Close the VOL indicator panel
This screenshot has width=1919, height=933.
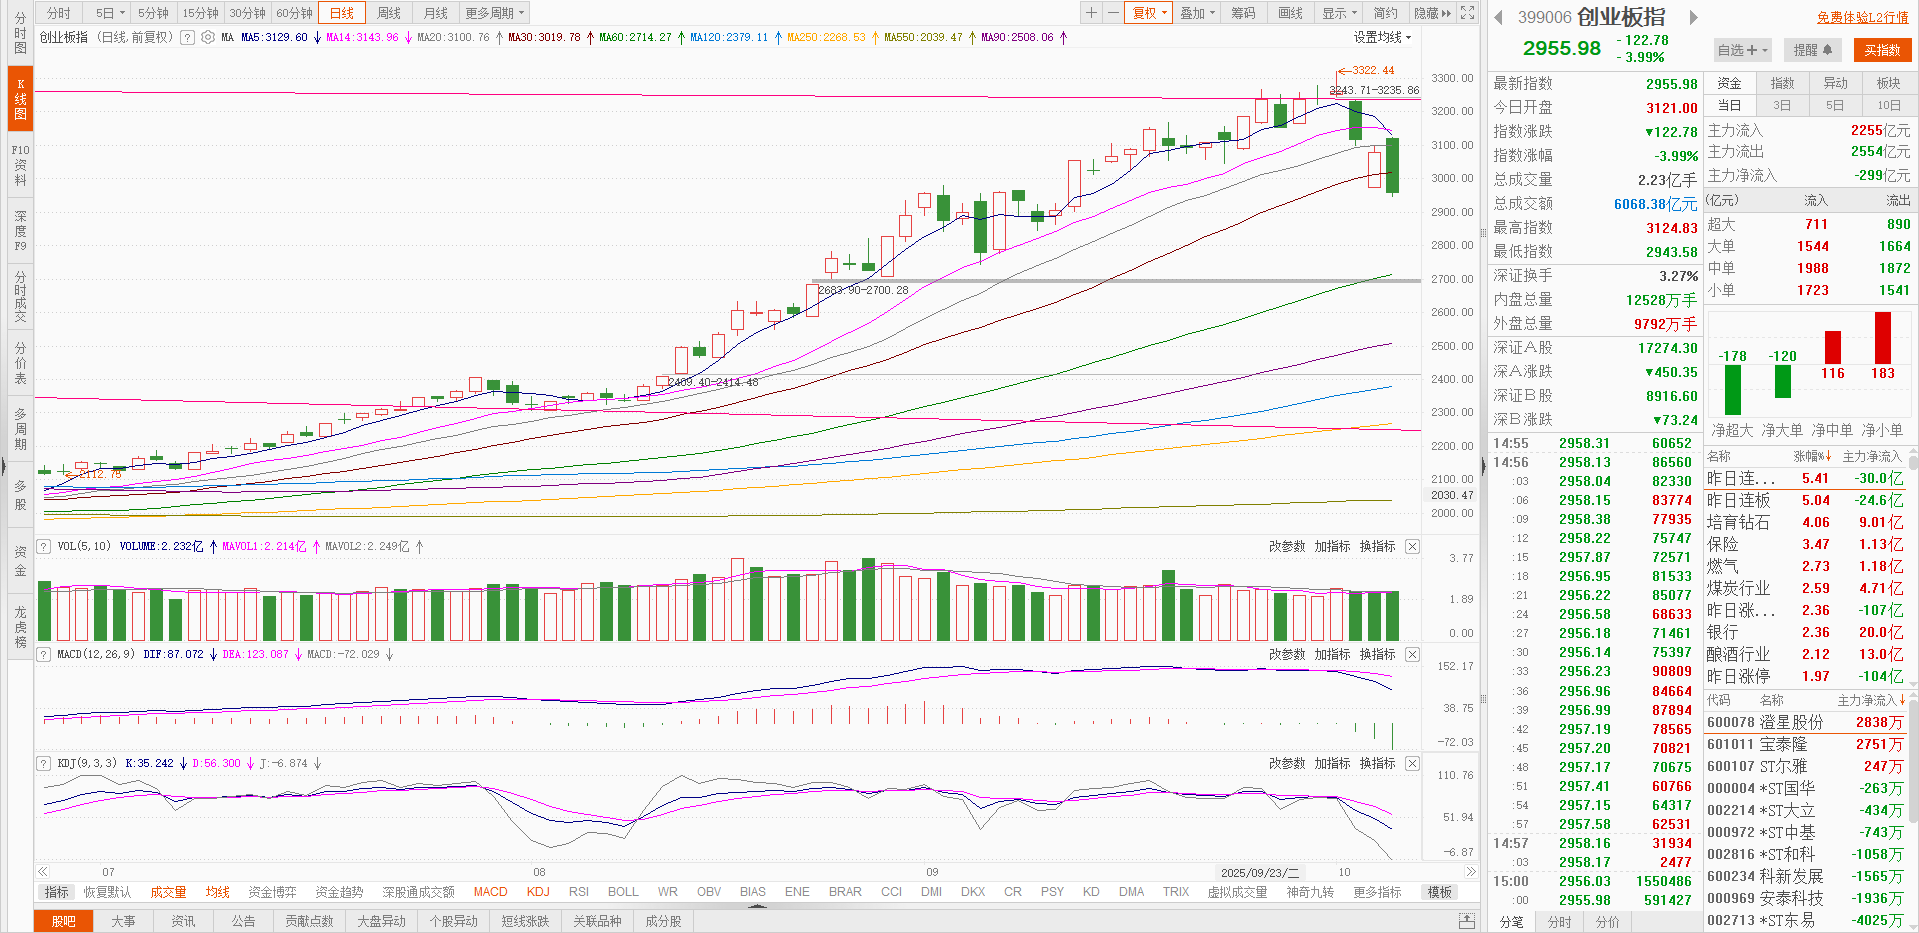pyautogui.click(x=1412, y=546)
